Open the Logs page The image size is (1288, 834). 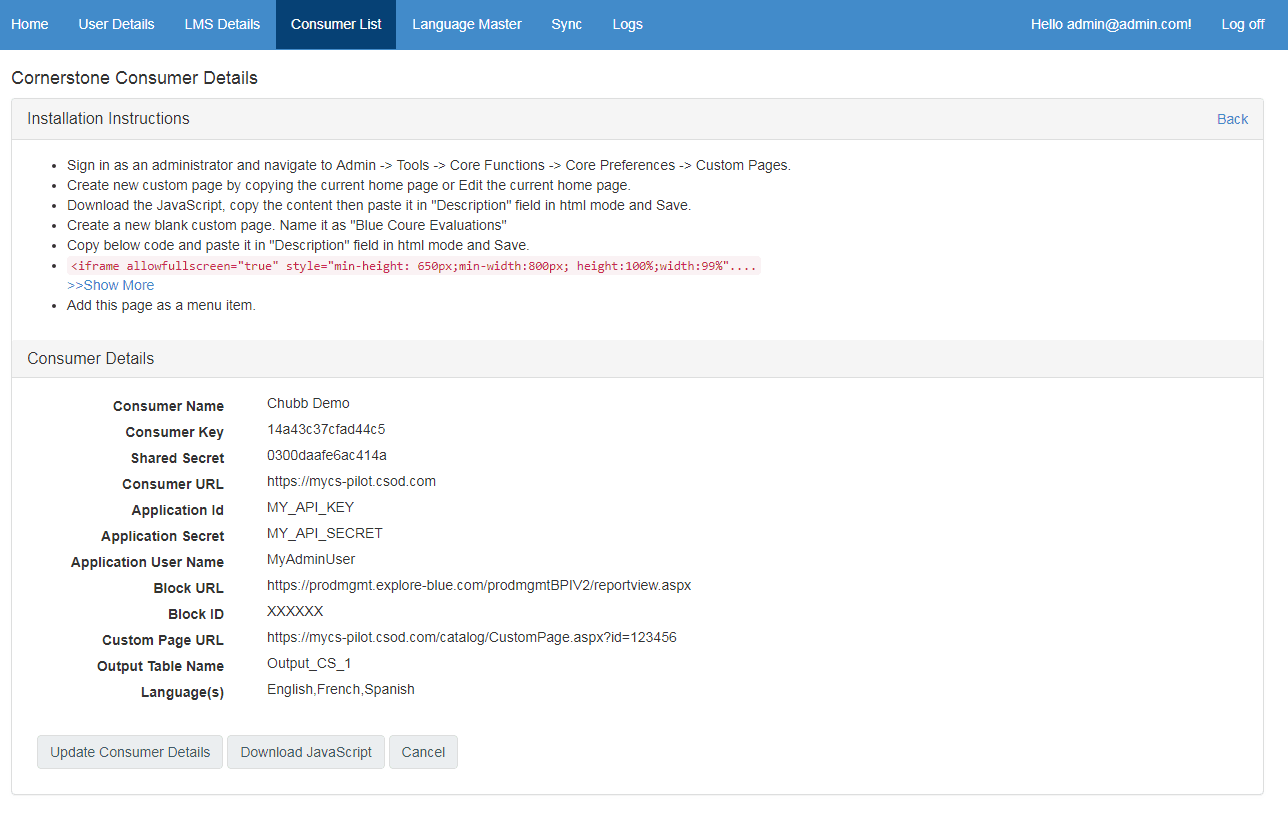click(628, 24)
